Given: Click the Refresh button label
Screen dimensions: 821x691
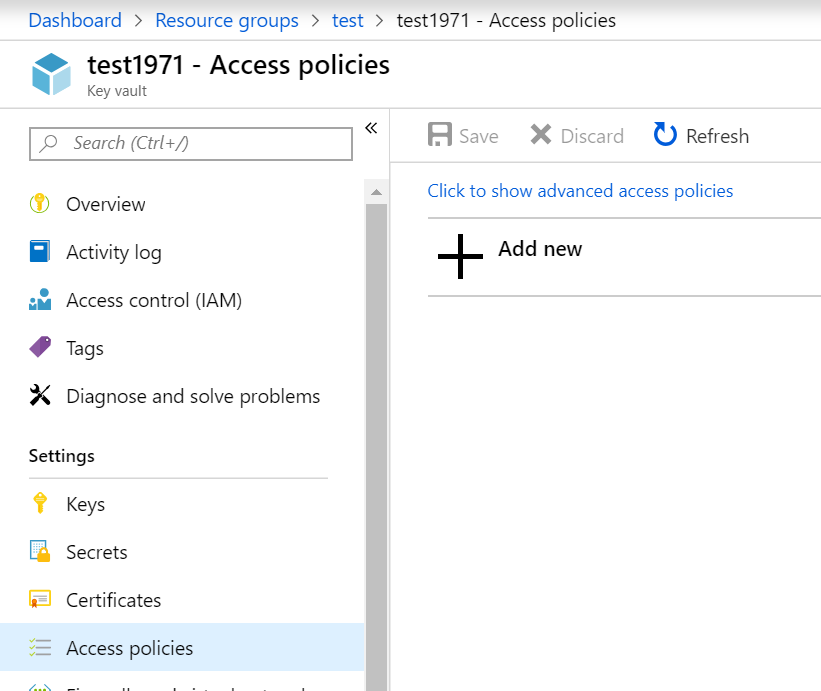Looking at the screenshot, I should point(717,136).
